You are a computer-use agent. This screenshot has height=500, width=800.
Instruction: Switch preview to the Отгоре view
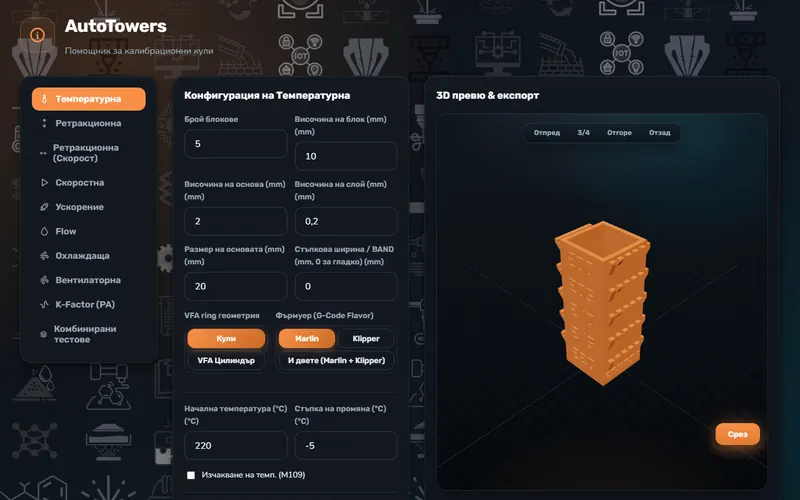[619, 133]
